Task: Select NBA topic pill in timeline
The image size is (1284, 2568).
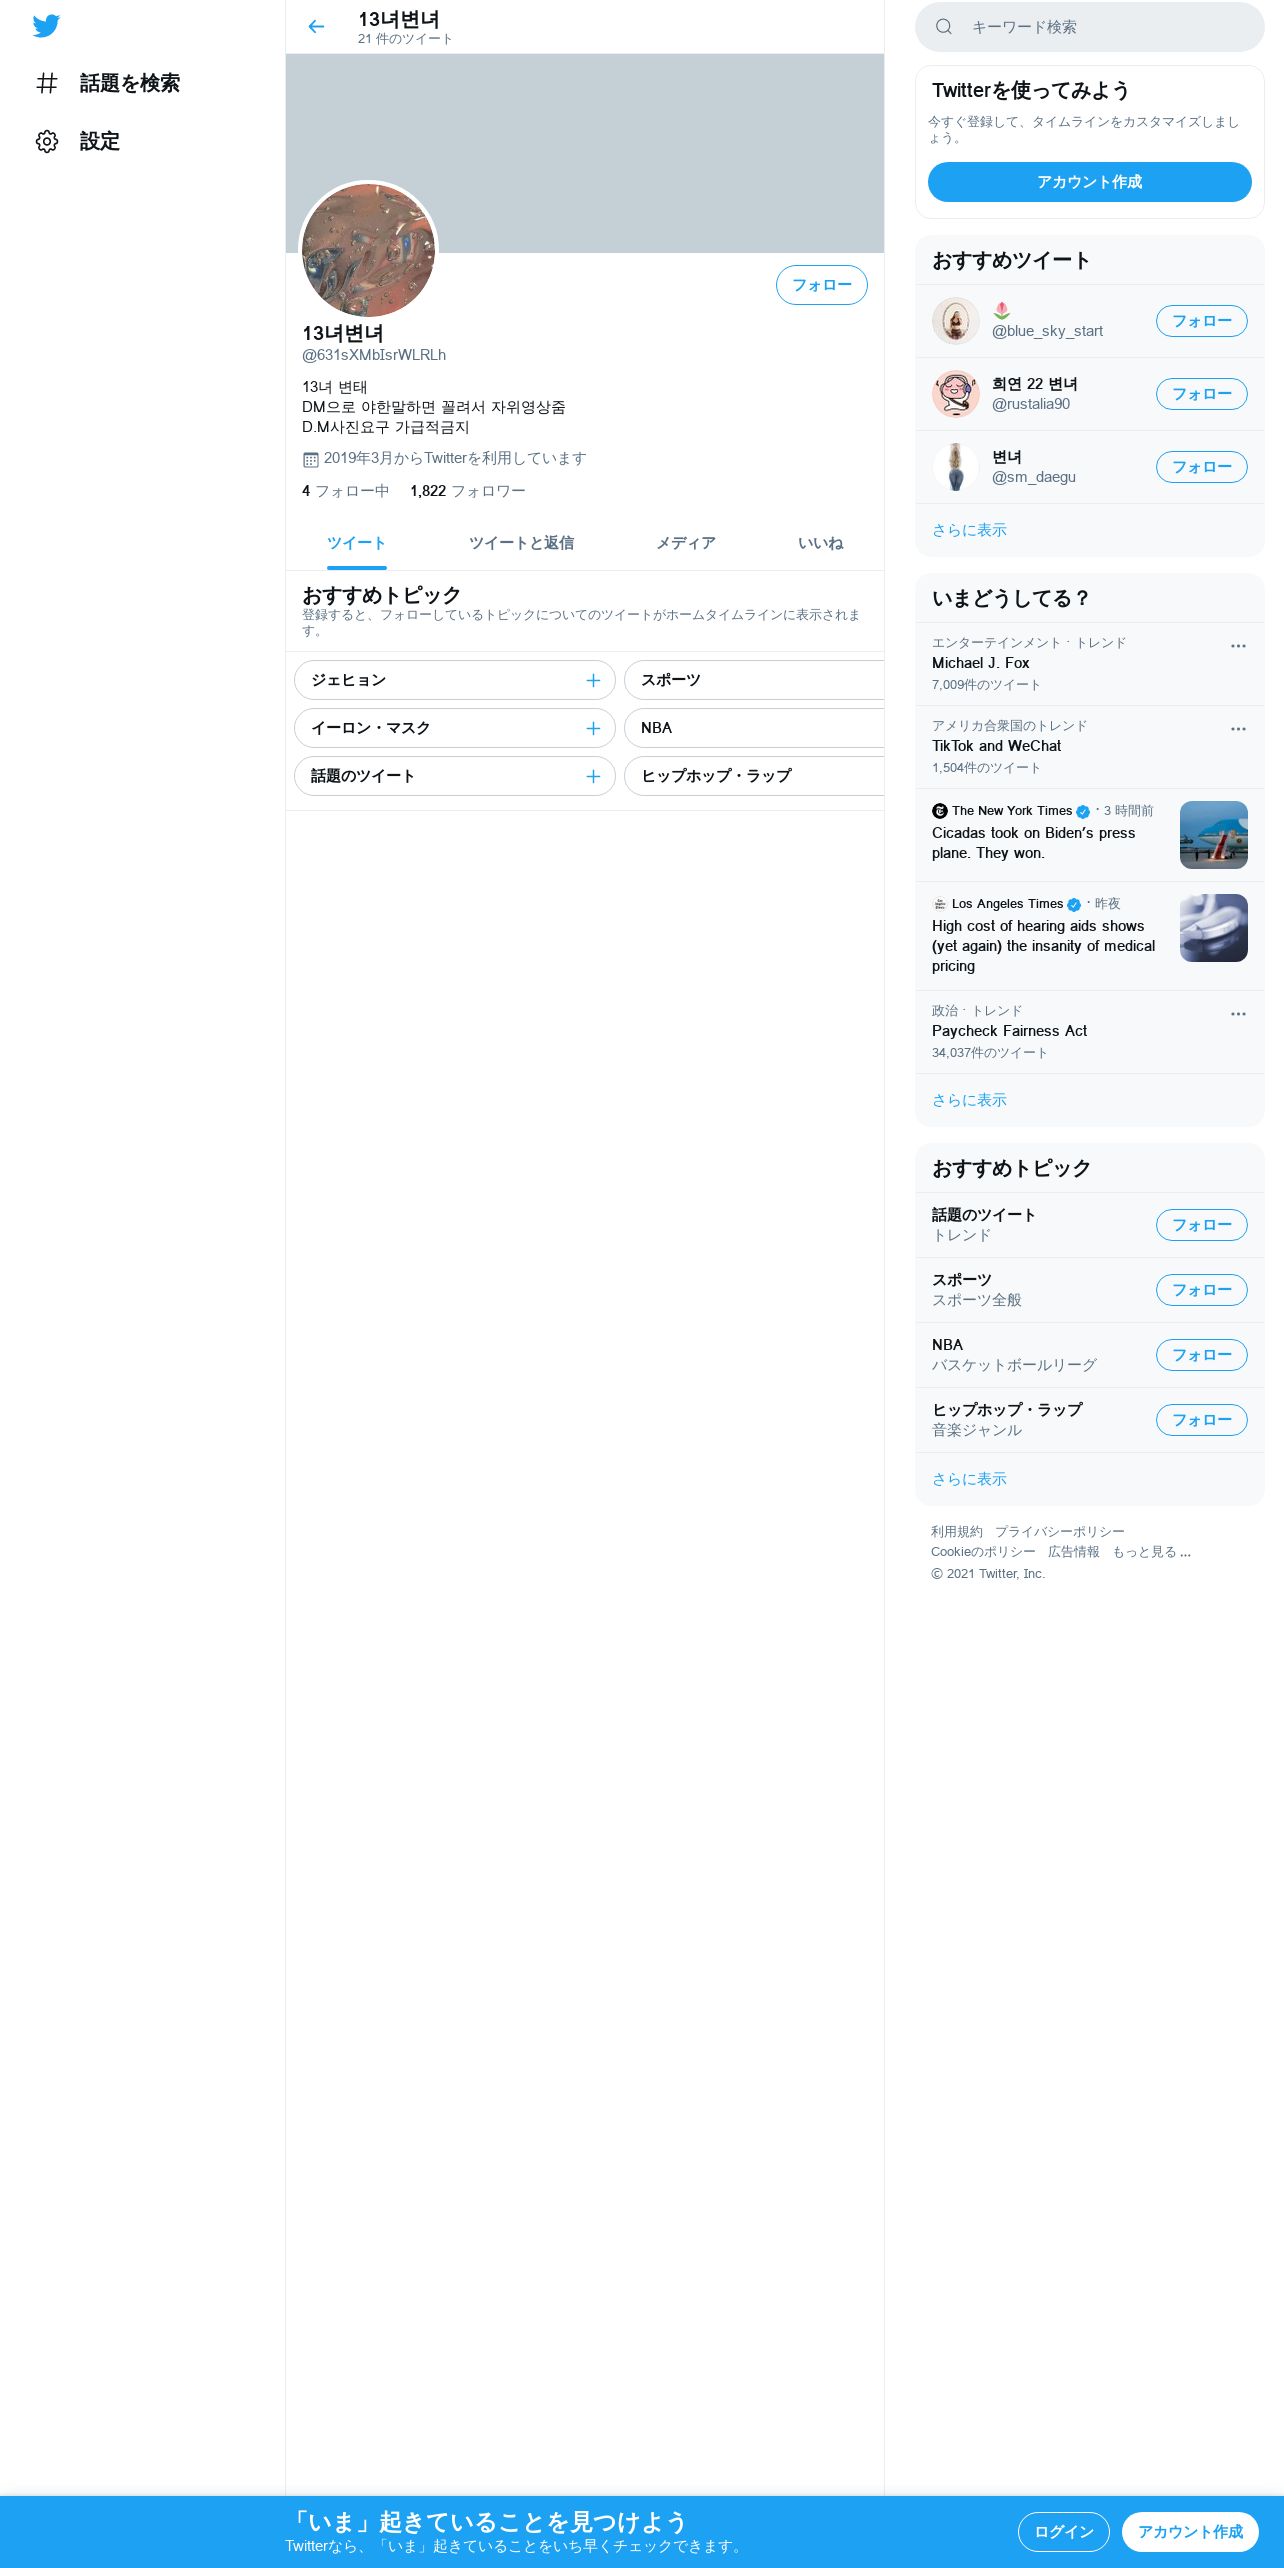Action: (x=754, y=728)
